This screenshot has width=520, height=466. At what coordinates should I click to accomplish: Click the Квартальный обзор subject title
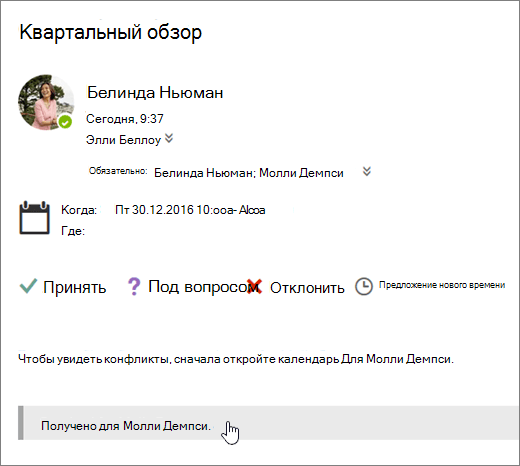[111, 33]
